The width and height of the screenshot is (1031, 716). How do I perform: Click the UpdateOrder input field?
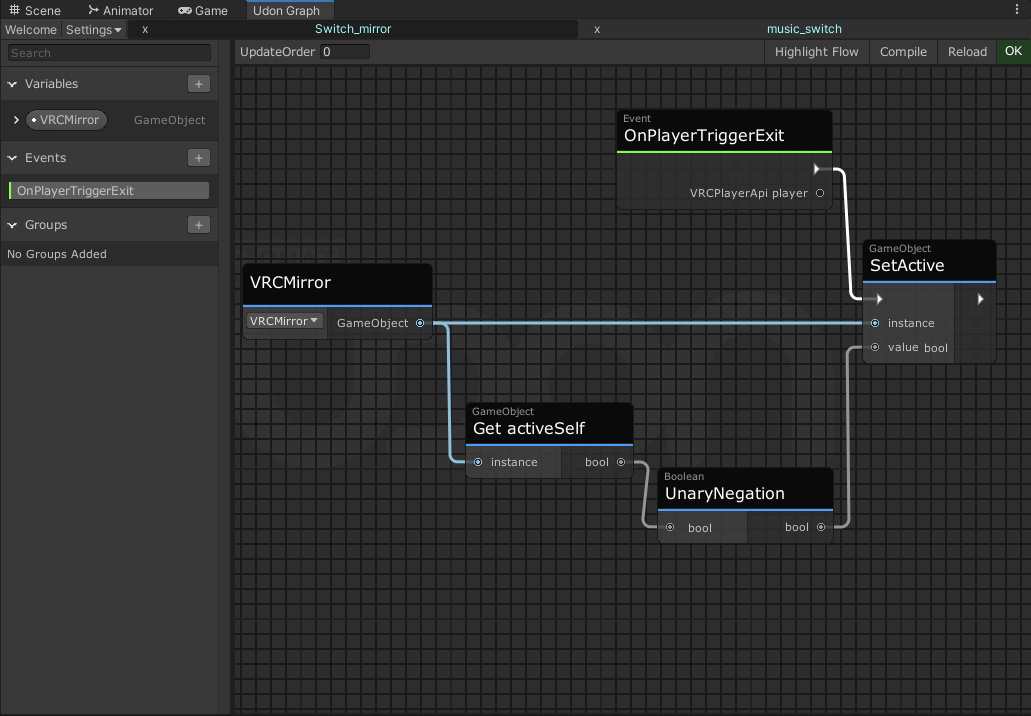pos(344,52)
